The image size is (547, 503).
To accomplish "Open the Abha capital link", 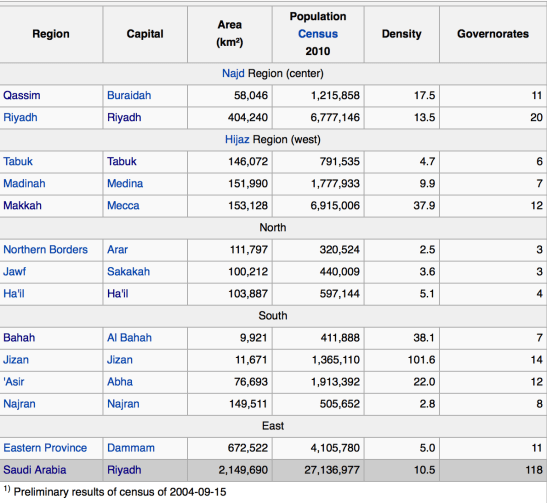I will tap(120, 382).
